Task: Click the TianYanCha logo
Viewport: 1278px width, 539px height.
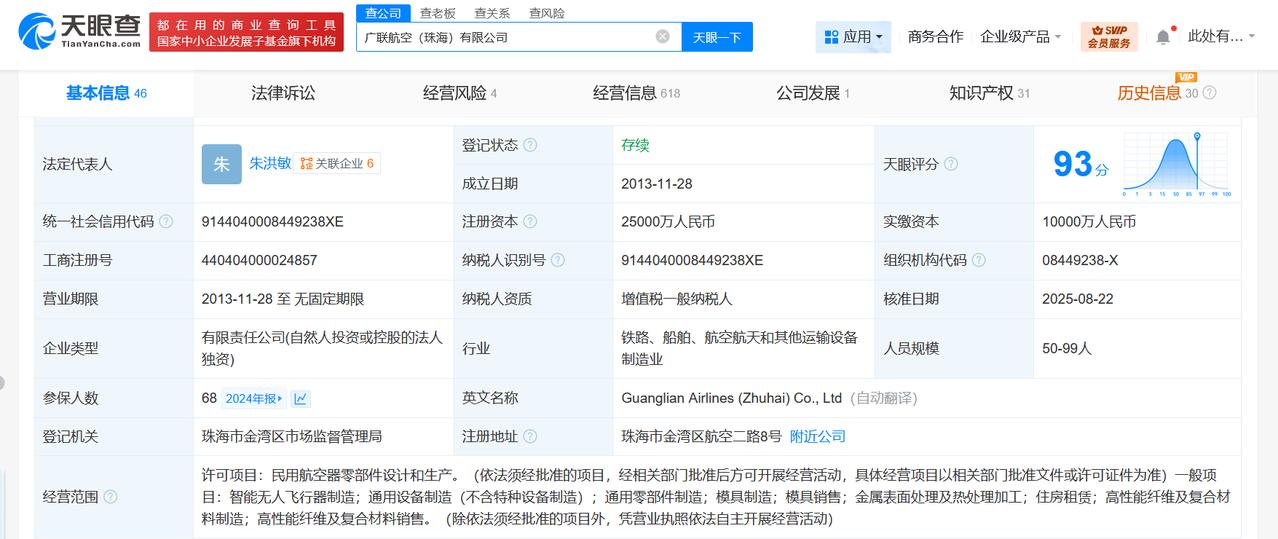Action: pos(78,32)
